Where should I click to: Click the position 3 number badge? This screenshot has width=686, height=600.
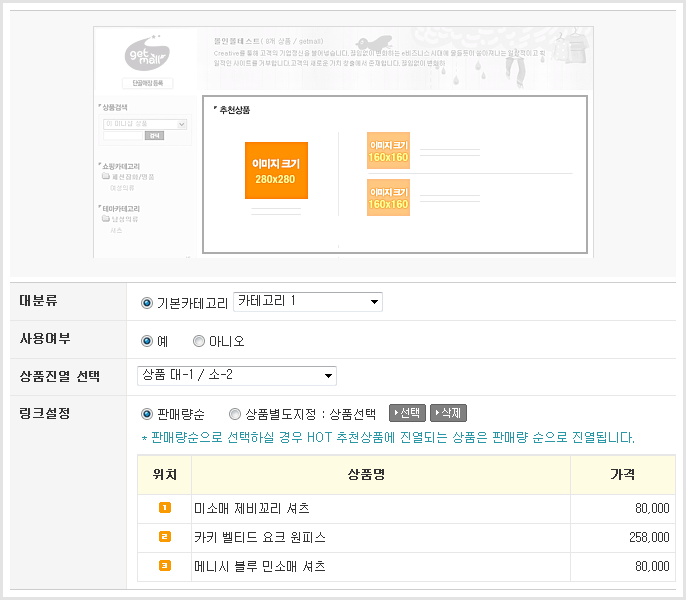point(165,566)
